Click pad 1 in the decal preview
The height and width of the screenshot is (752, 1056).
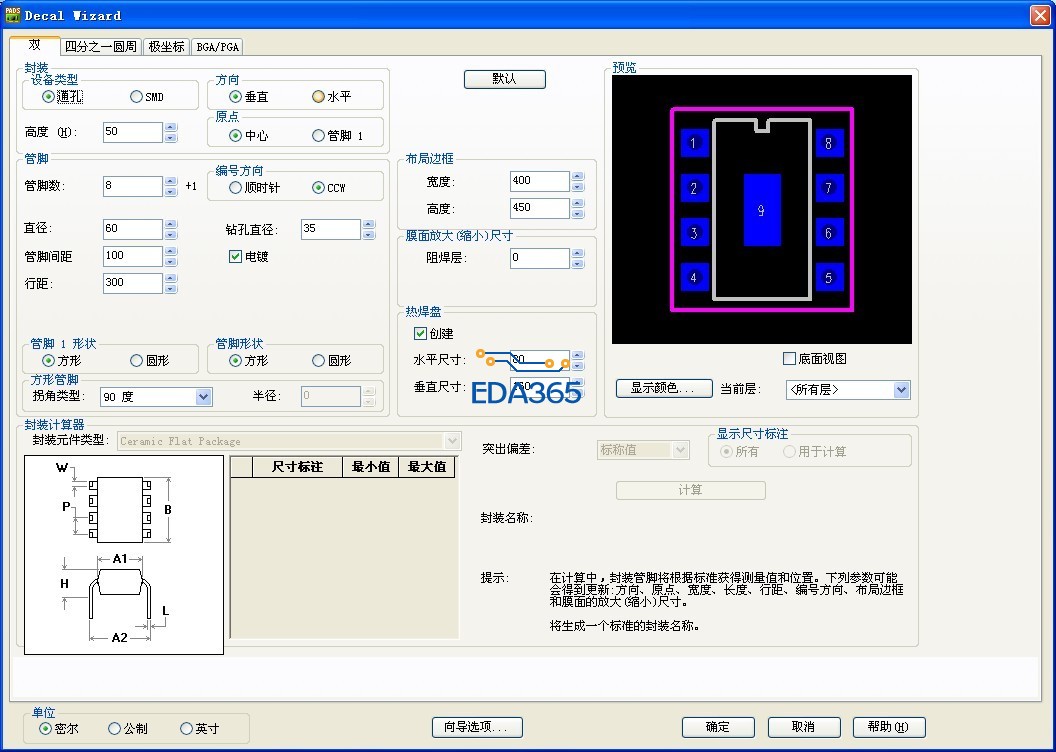pos(693,143)
